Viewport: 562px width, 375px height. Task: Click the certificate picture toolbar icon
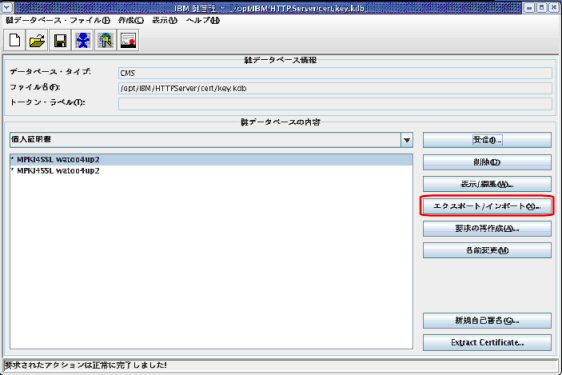click(128, 40)
